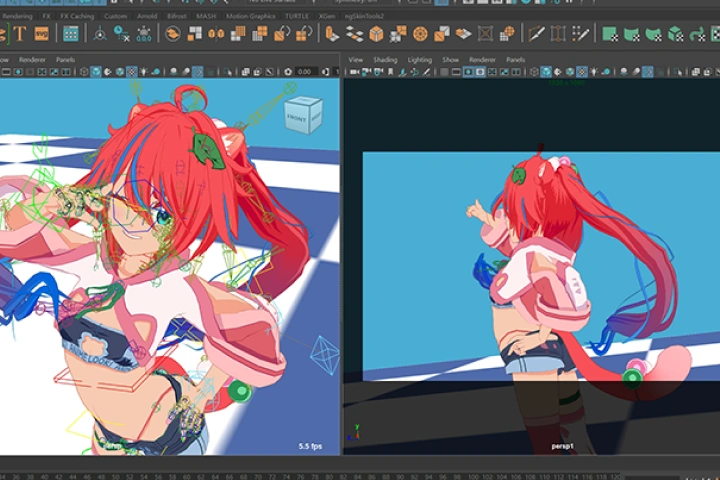Click the grease pencil icon in persp1 panel

(426, 72)
